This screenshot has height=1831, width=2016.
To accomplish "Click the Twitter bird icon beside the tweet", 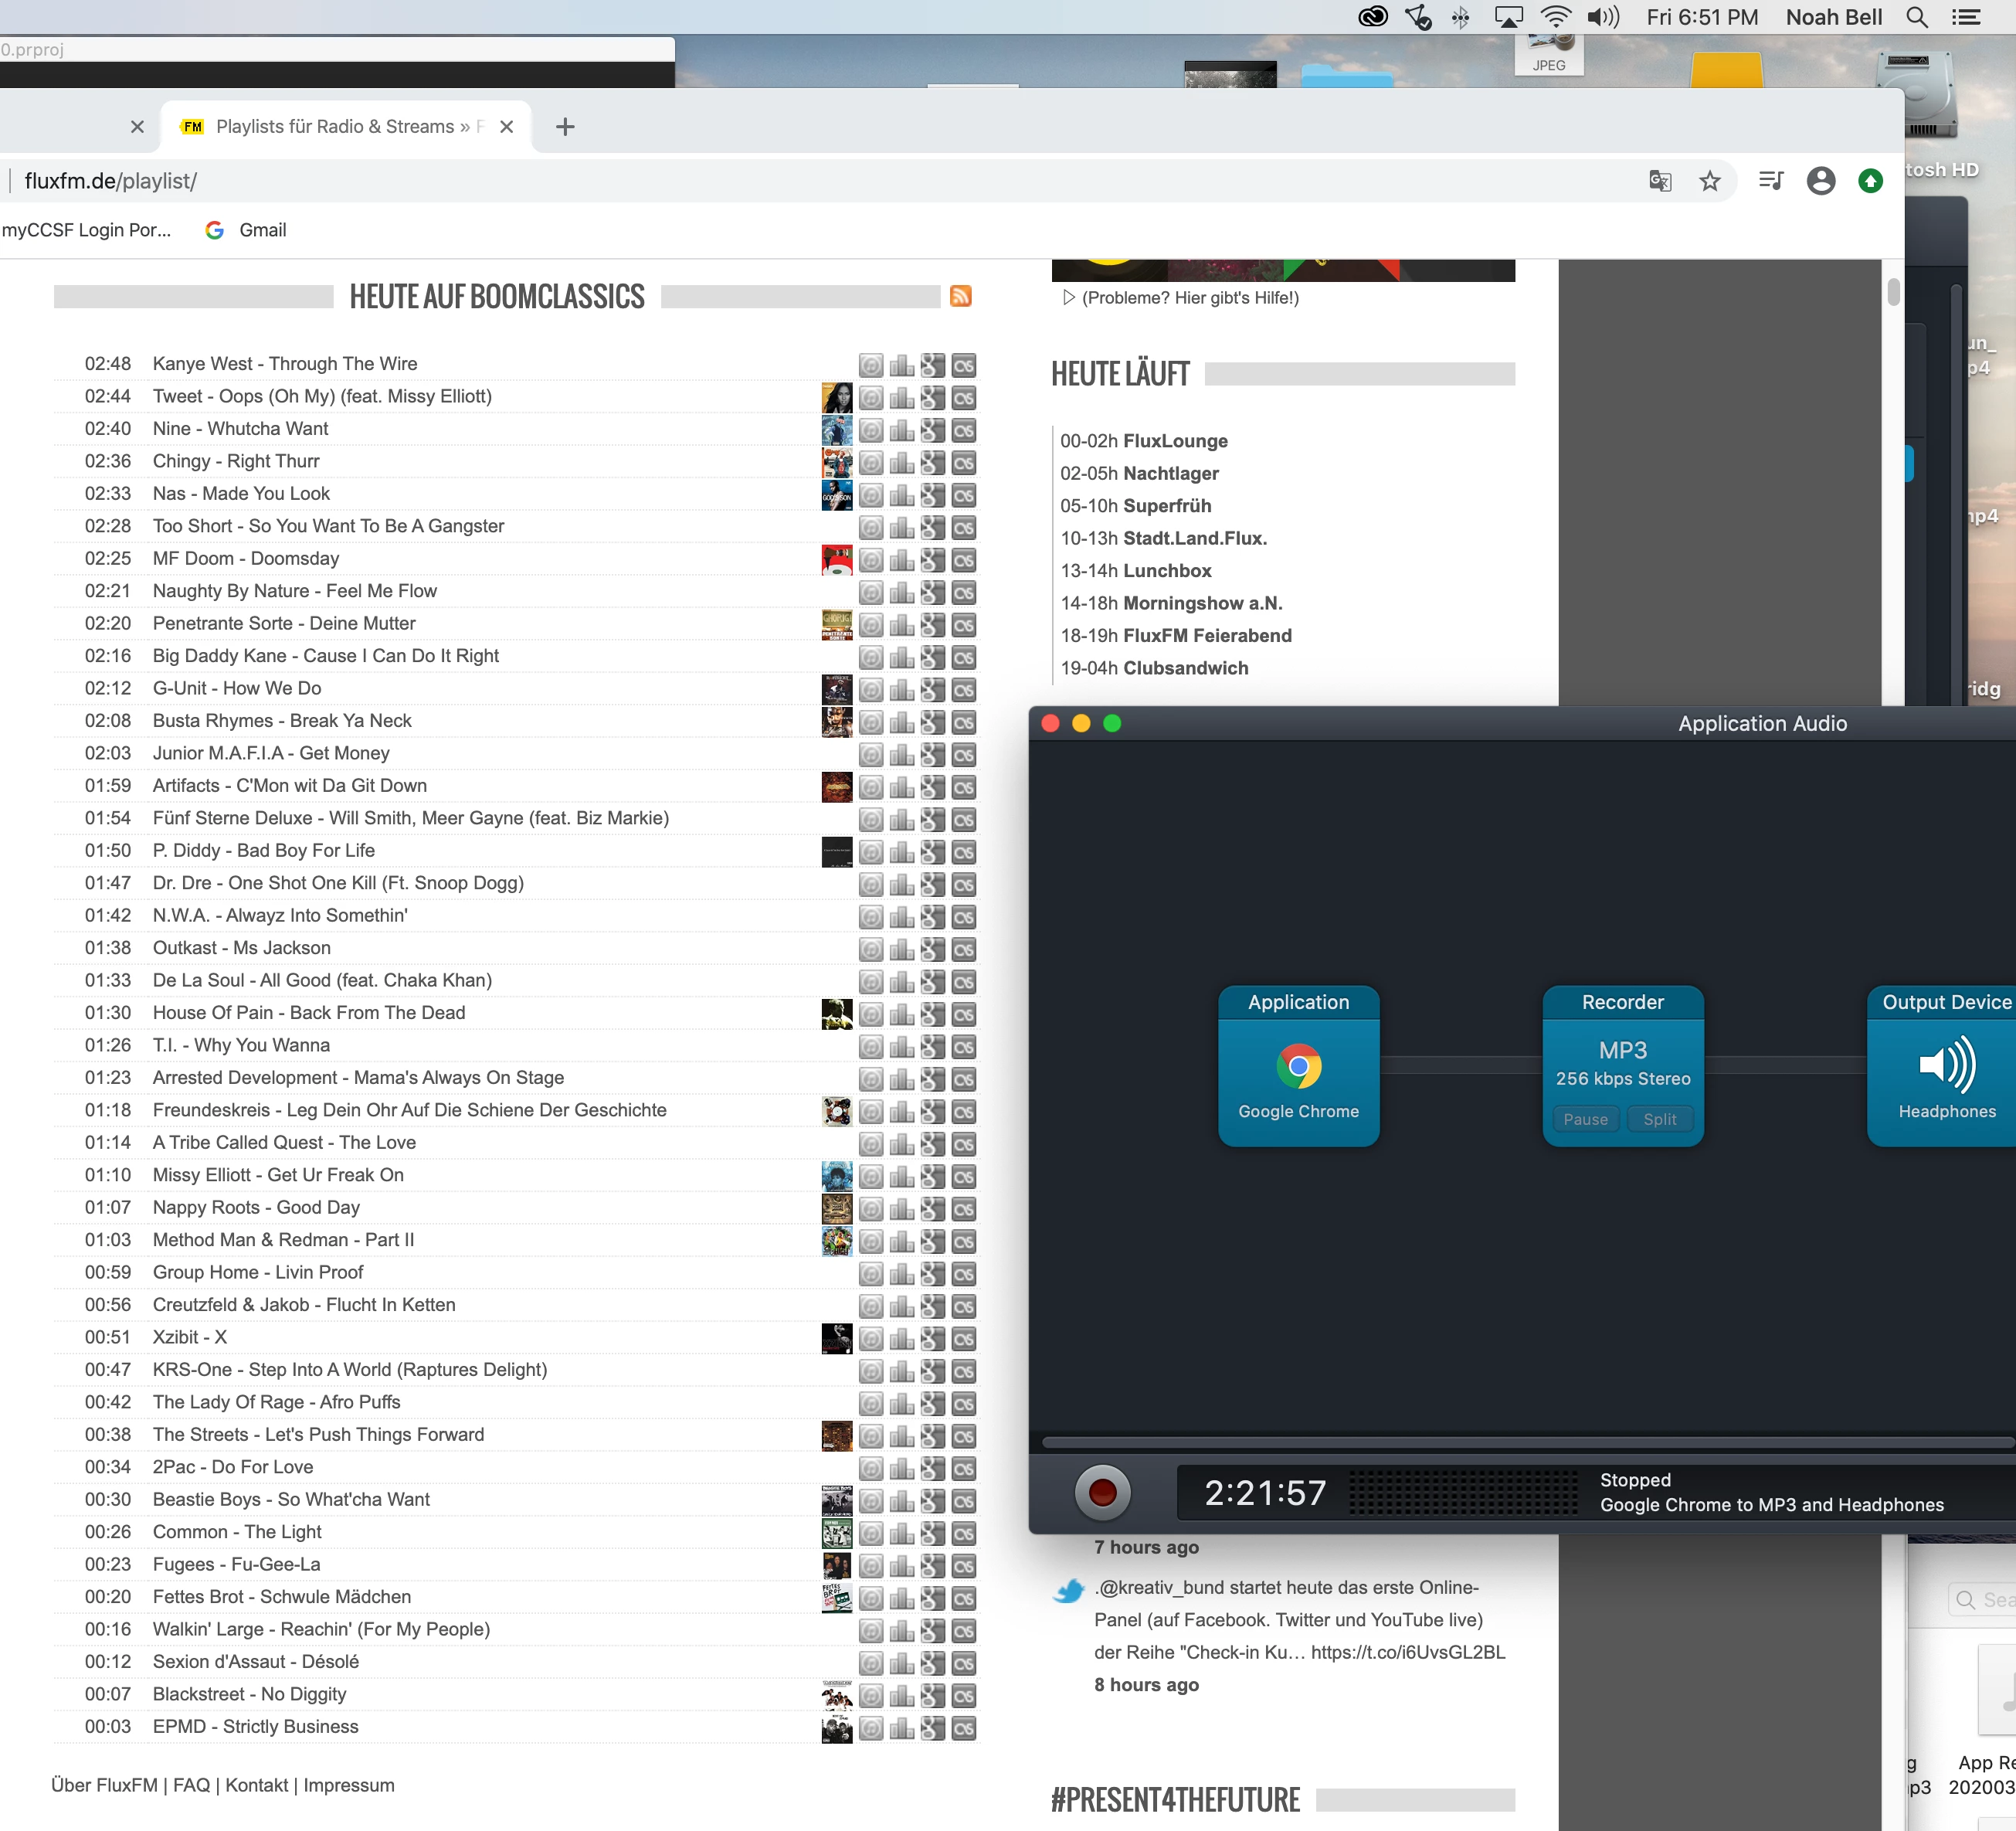I will coord(1068,1590).
